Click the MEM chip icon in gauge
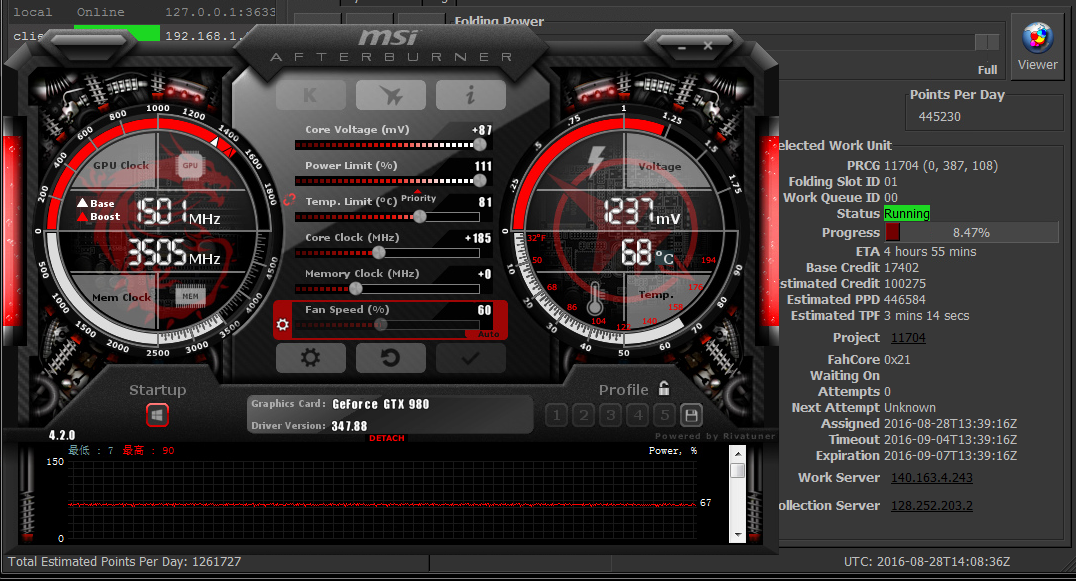 (x=190, y=296)
